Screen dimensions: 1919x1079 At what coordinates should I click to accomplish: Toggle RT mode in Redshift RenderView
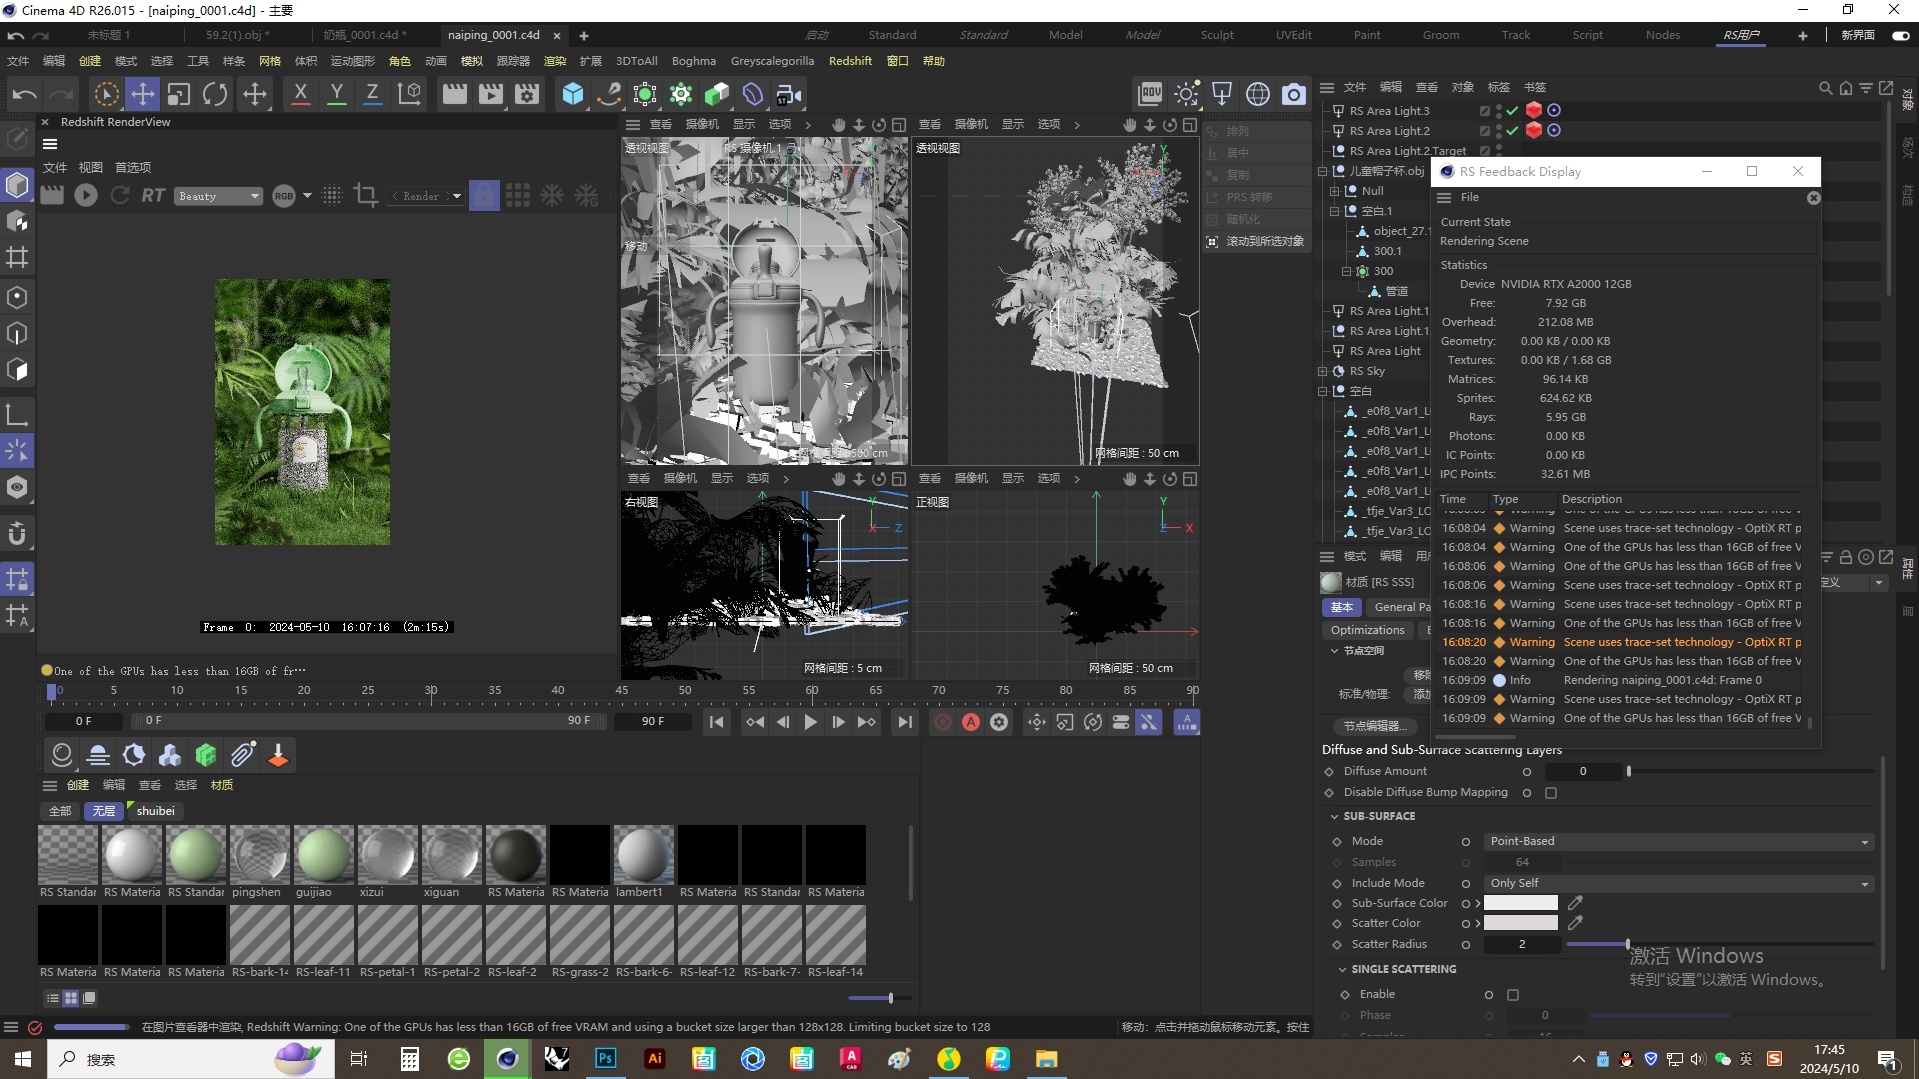click(x=153, y=195)
